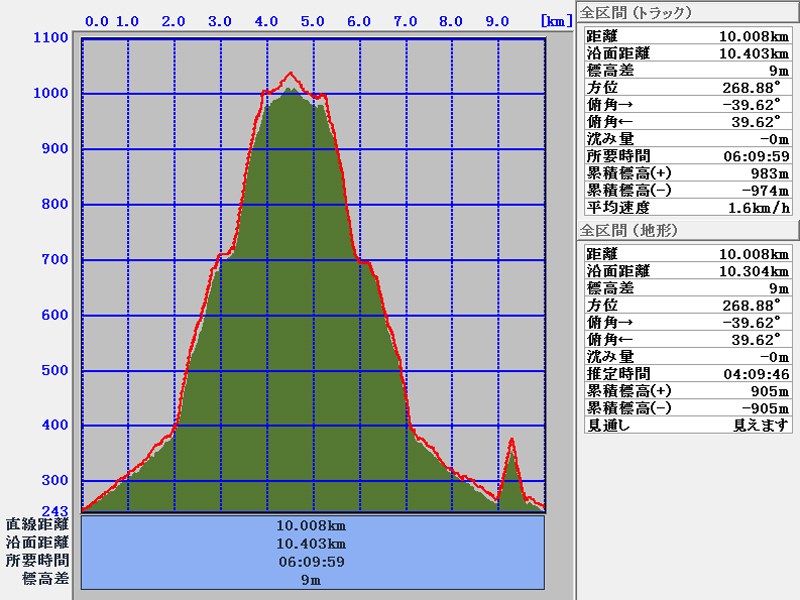Screen dimensions: 800x600
Task: Click the small secondary peak near 9.0 km
Action: 512,440
